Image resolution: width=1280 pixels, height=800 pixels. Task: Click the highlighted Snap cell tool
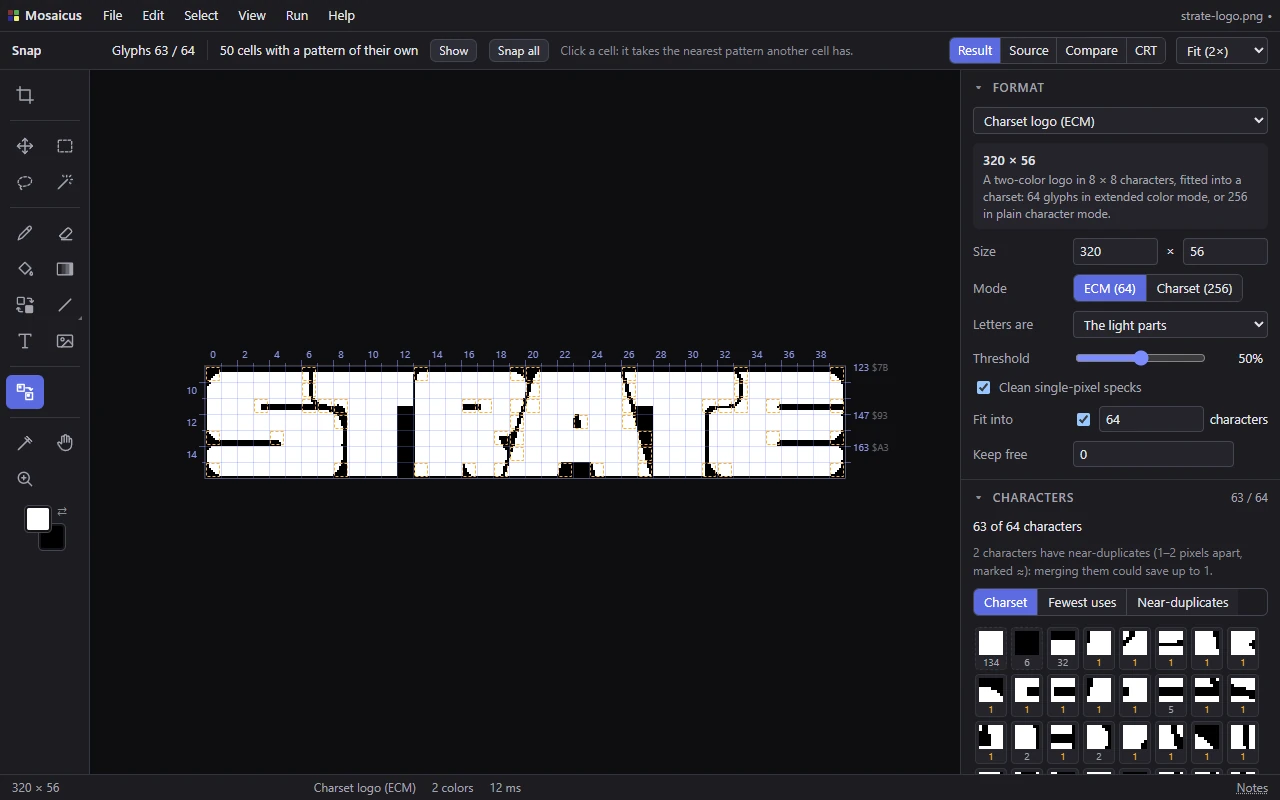(25, 392)
